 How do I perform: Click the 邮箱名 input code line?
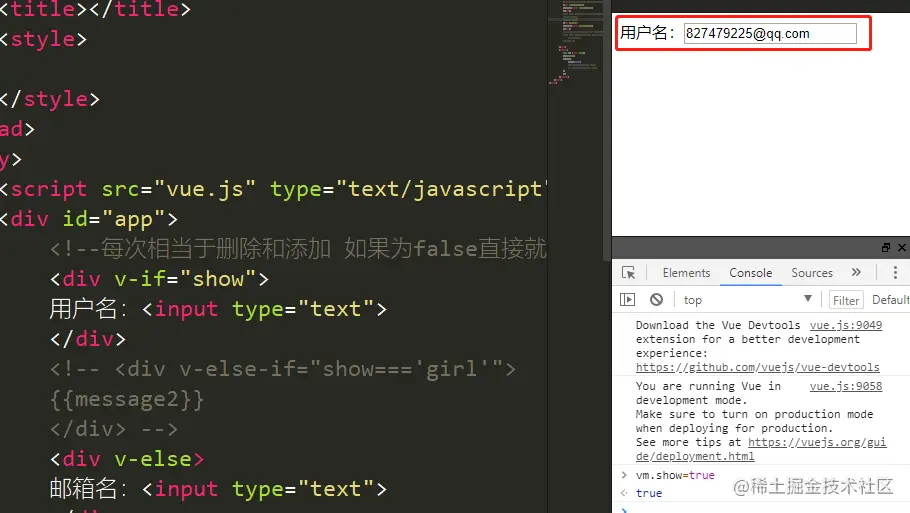218,489
